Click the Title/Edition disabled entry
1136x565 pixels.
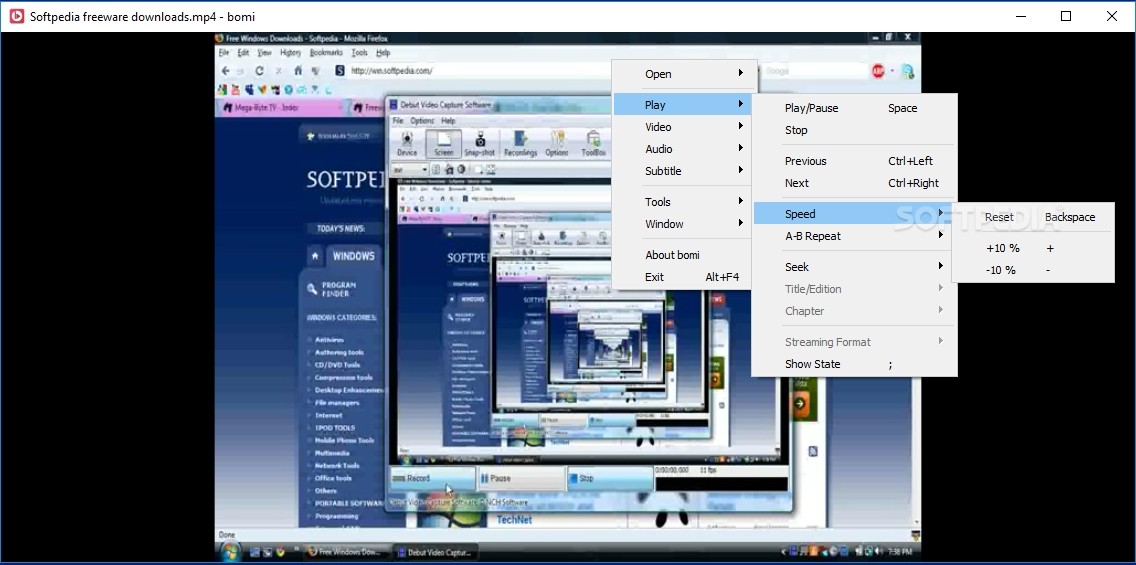click(854, 289)
